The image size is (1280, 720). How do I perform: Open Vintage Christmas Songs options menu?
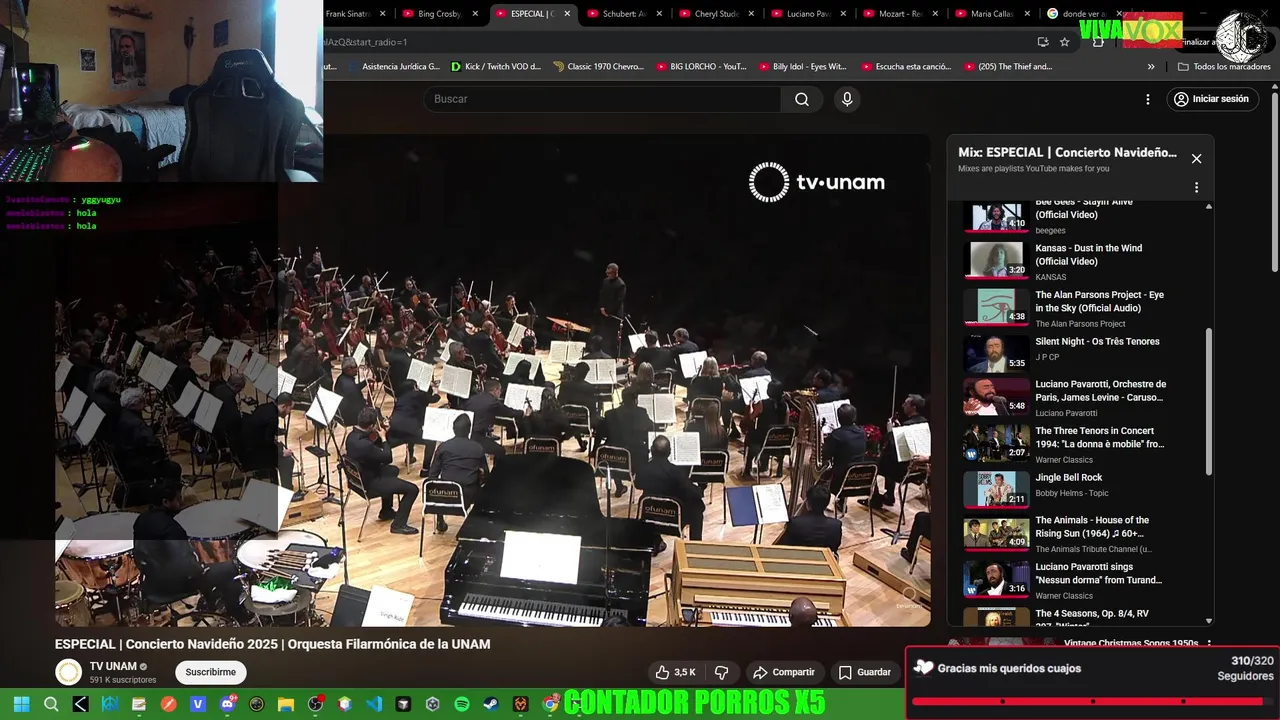[x=1209, y=643]
